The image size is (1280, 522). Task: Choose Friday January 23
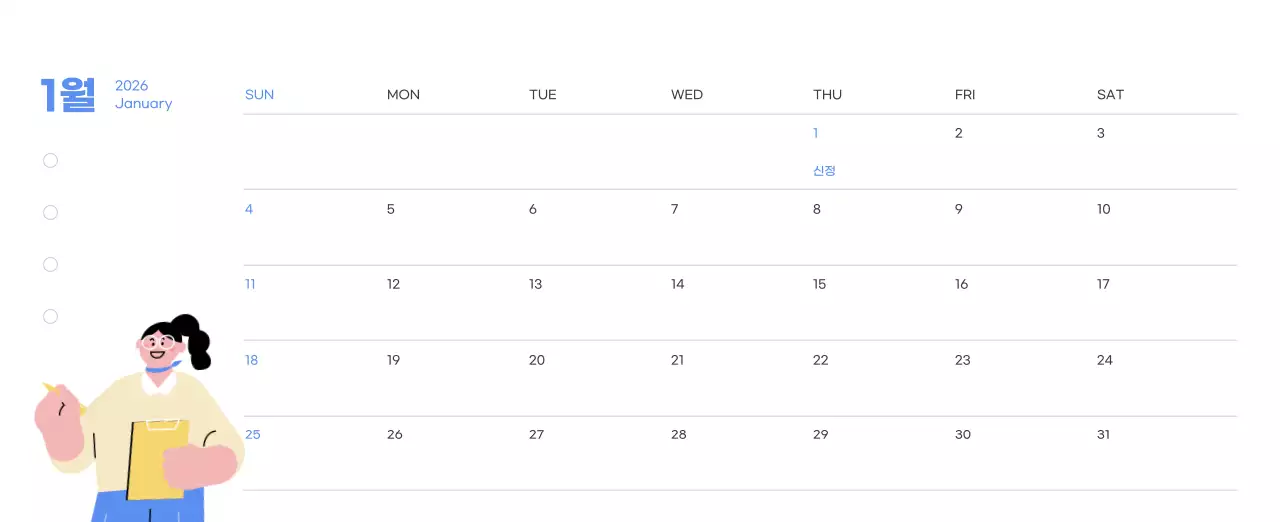[x=962, y=361]
